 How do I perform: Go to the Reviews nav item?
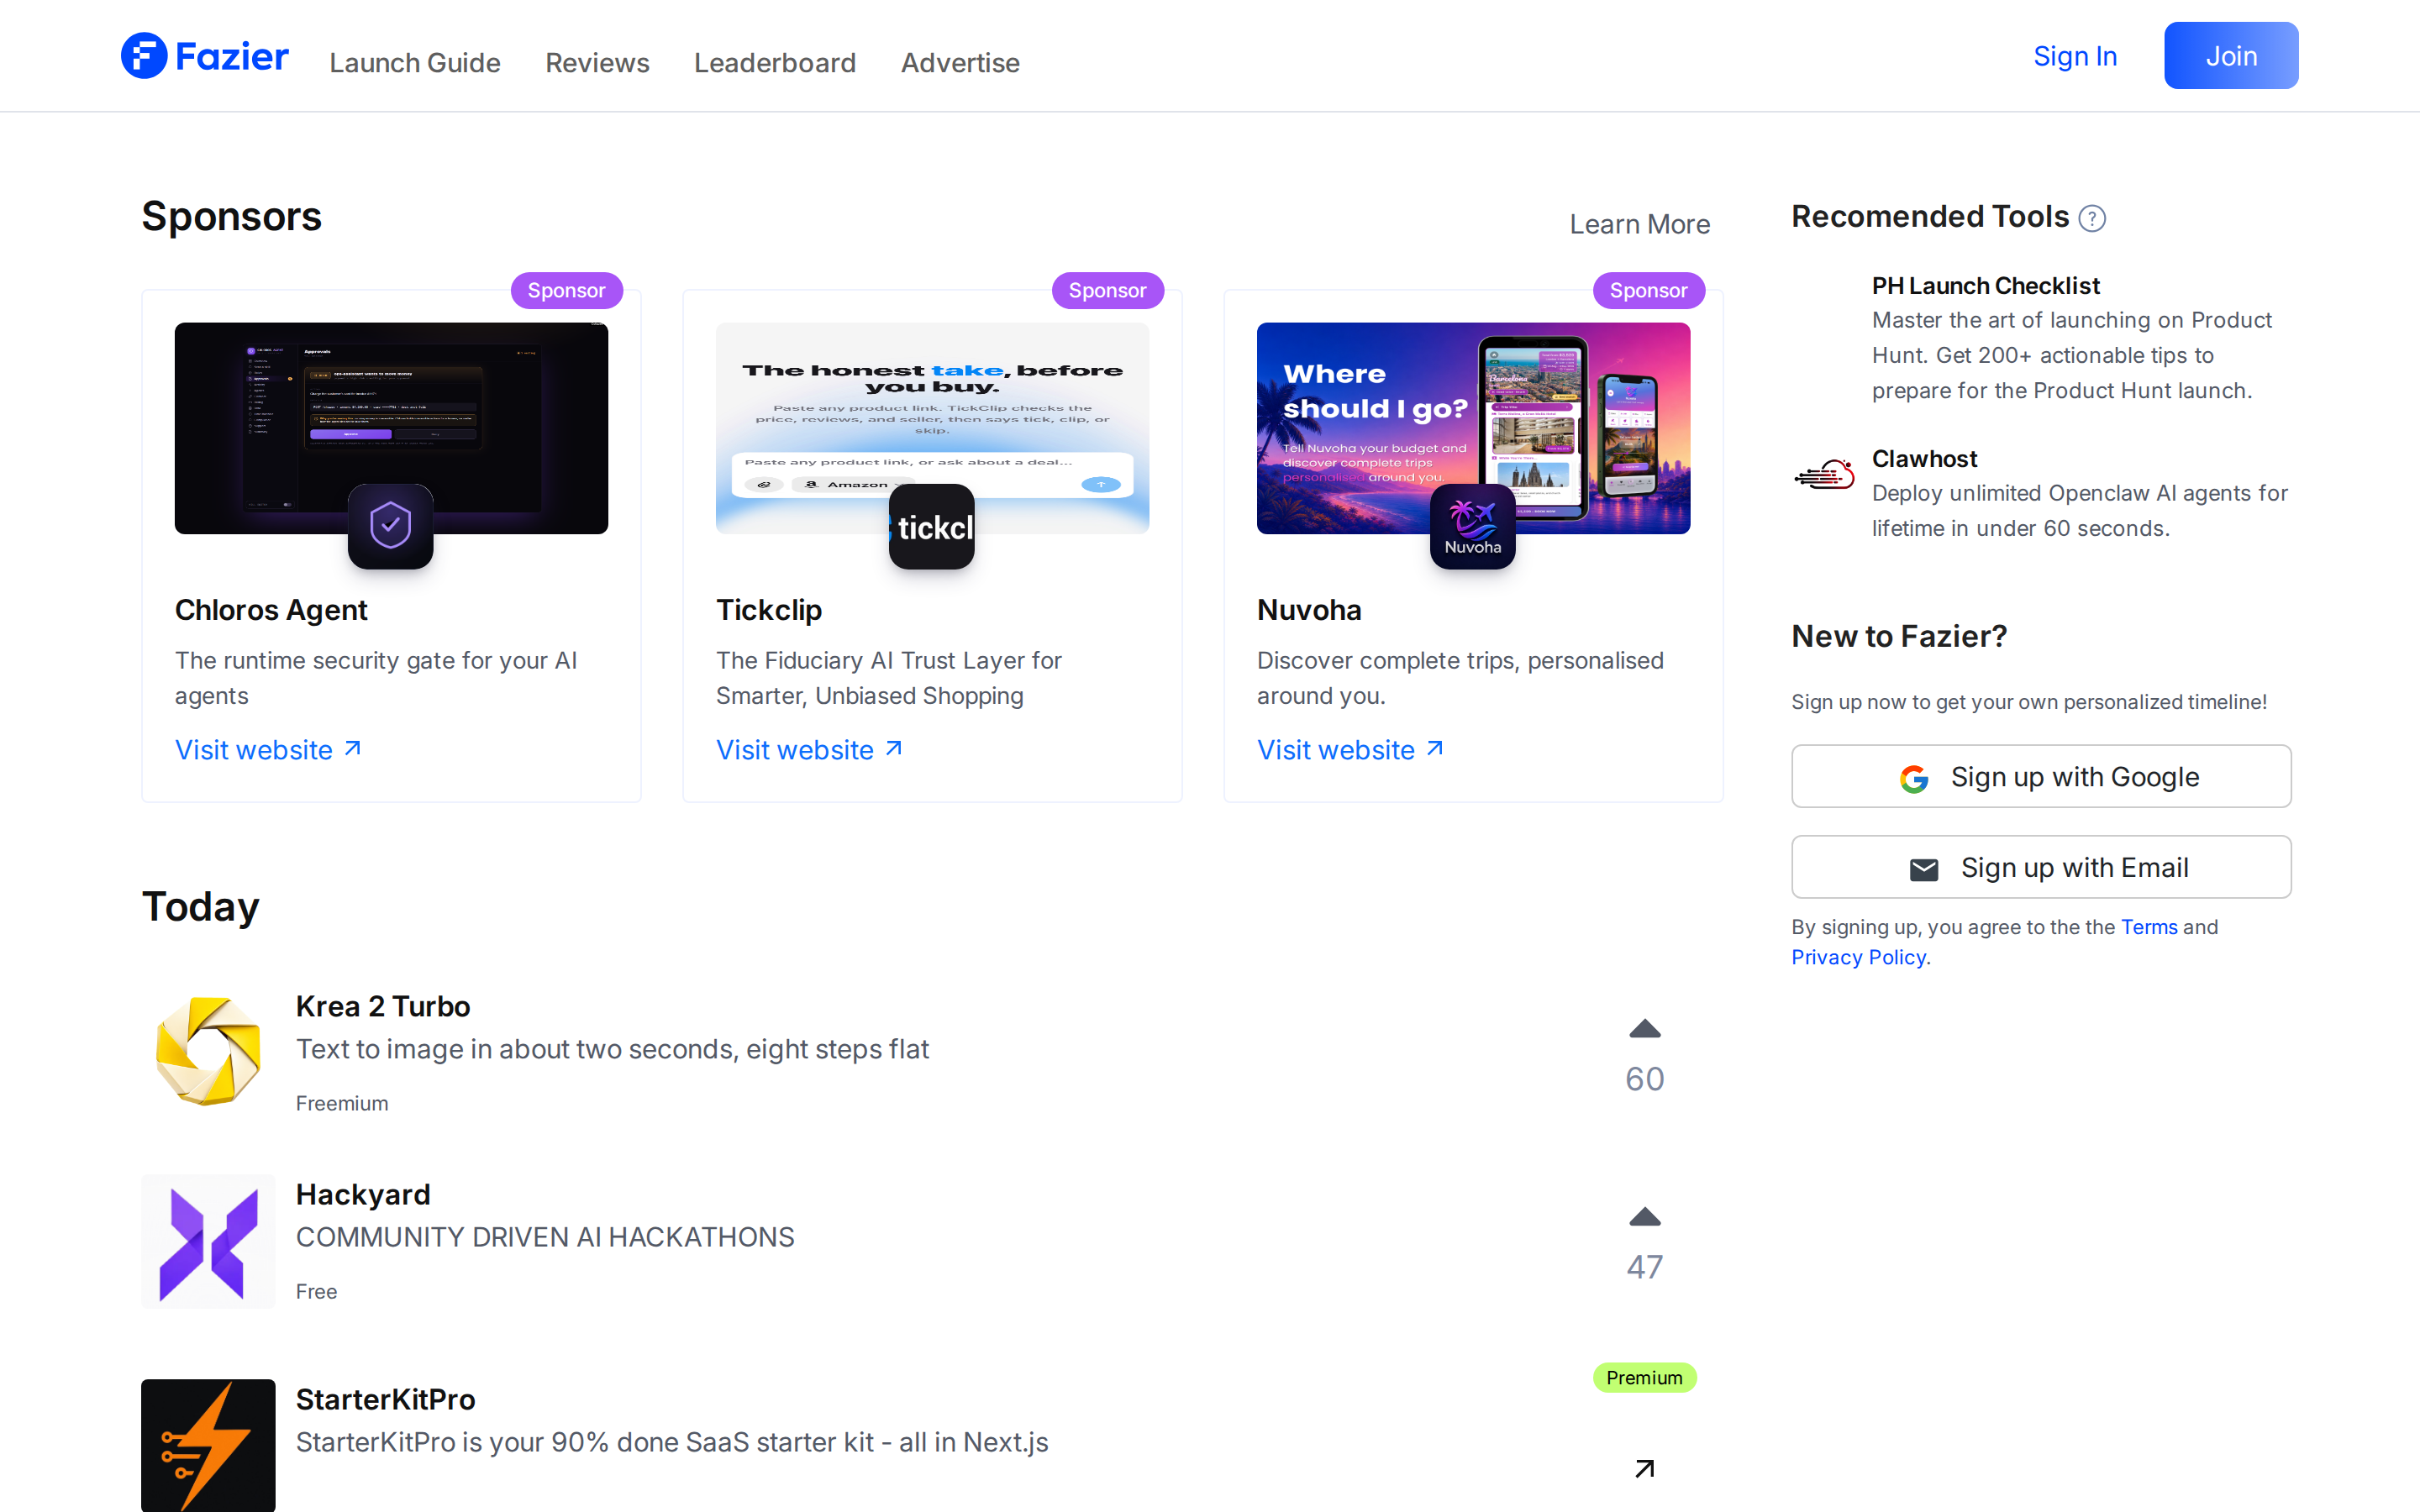click(x=597, y=62)
